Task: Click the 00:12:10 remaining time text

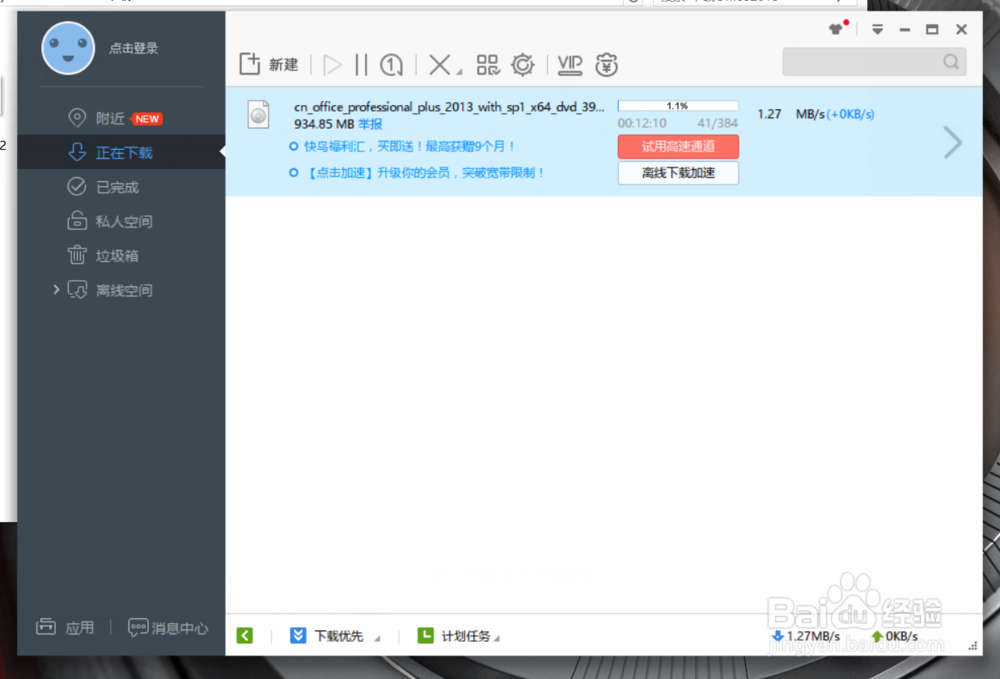Action: coord(642,123)
